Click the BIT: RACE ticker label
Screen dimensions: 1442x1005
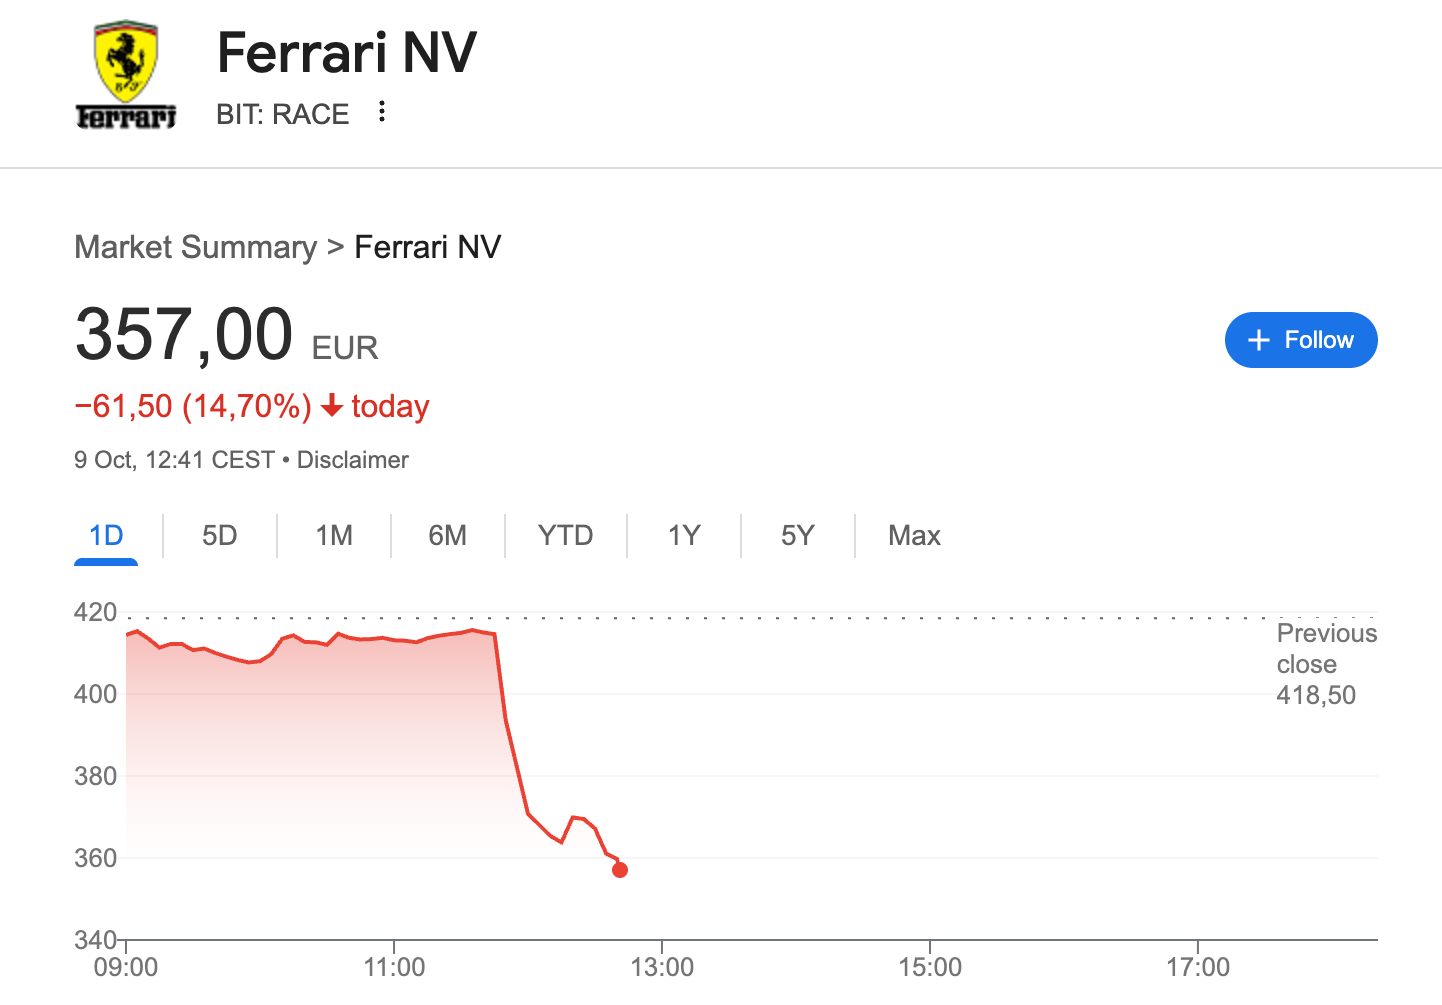tap(283, 114)
